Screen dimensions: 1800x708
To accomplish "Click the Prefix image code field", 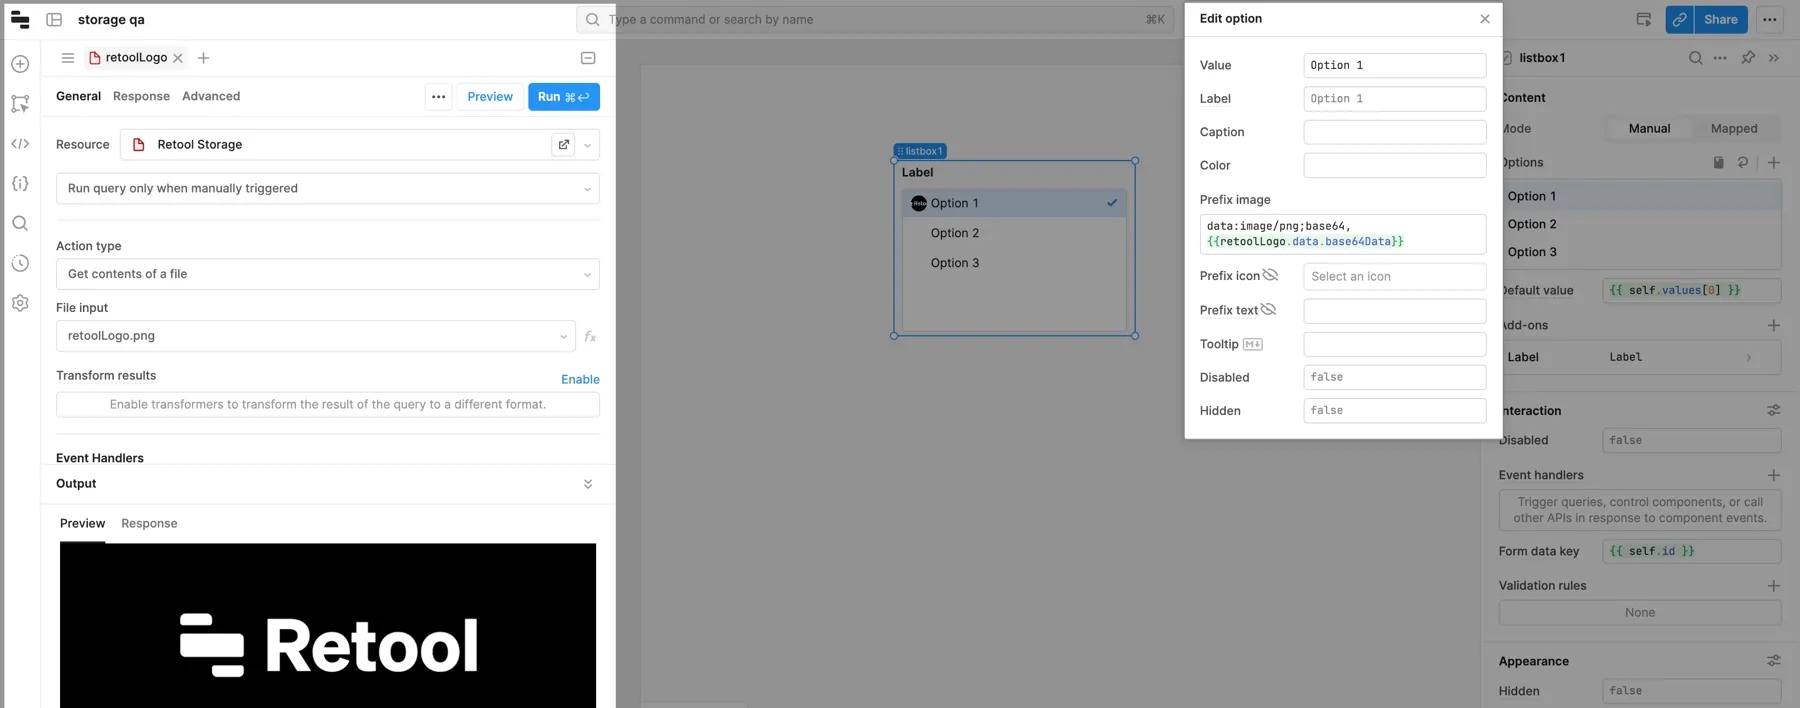I will coord(1342,234).
